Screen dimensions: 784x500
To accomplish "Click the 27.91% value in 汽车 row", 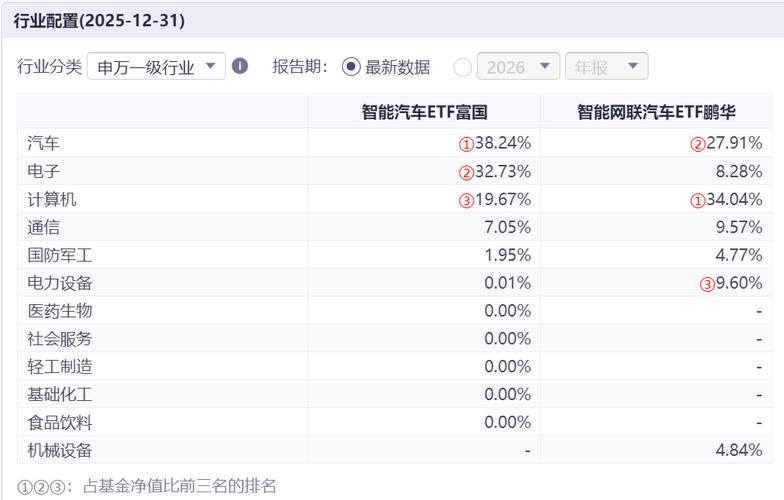I will [x=734, y=143].
